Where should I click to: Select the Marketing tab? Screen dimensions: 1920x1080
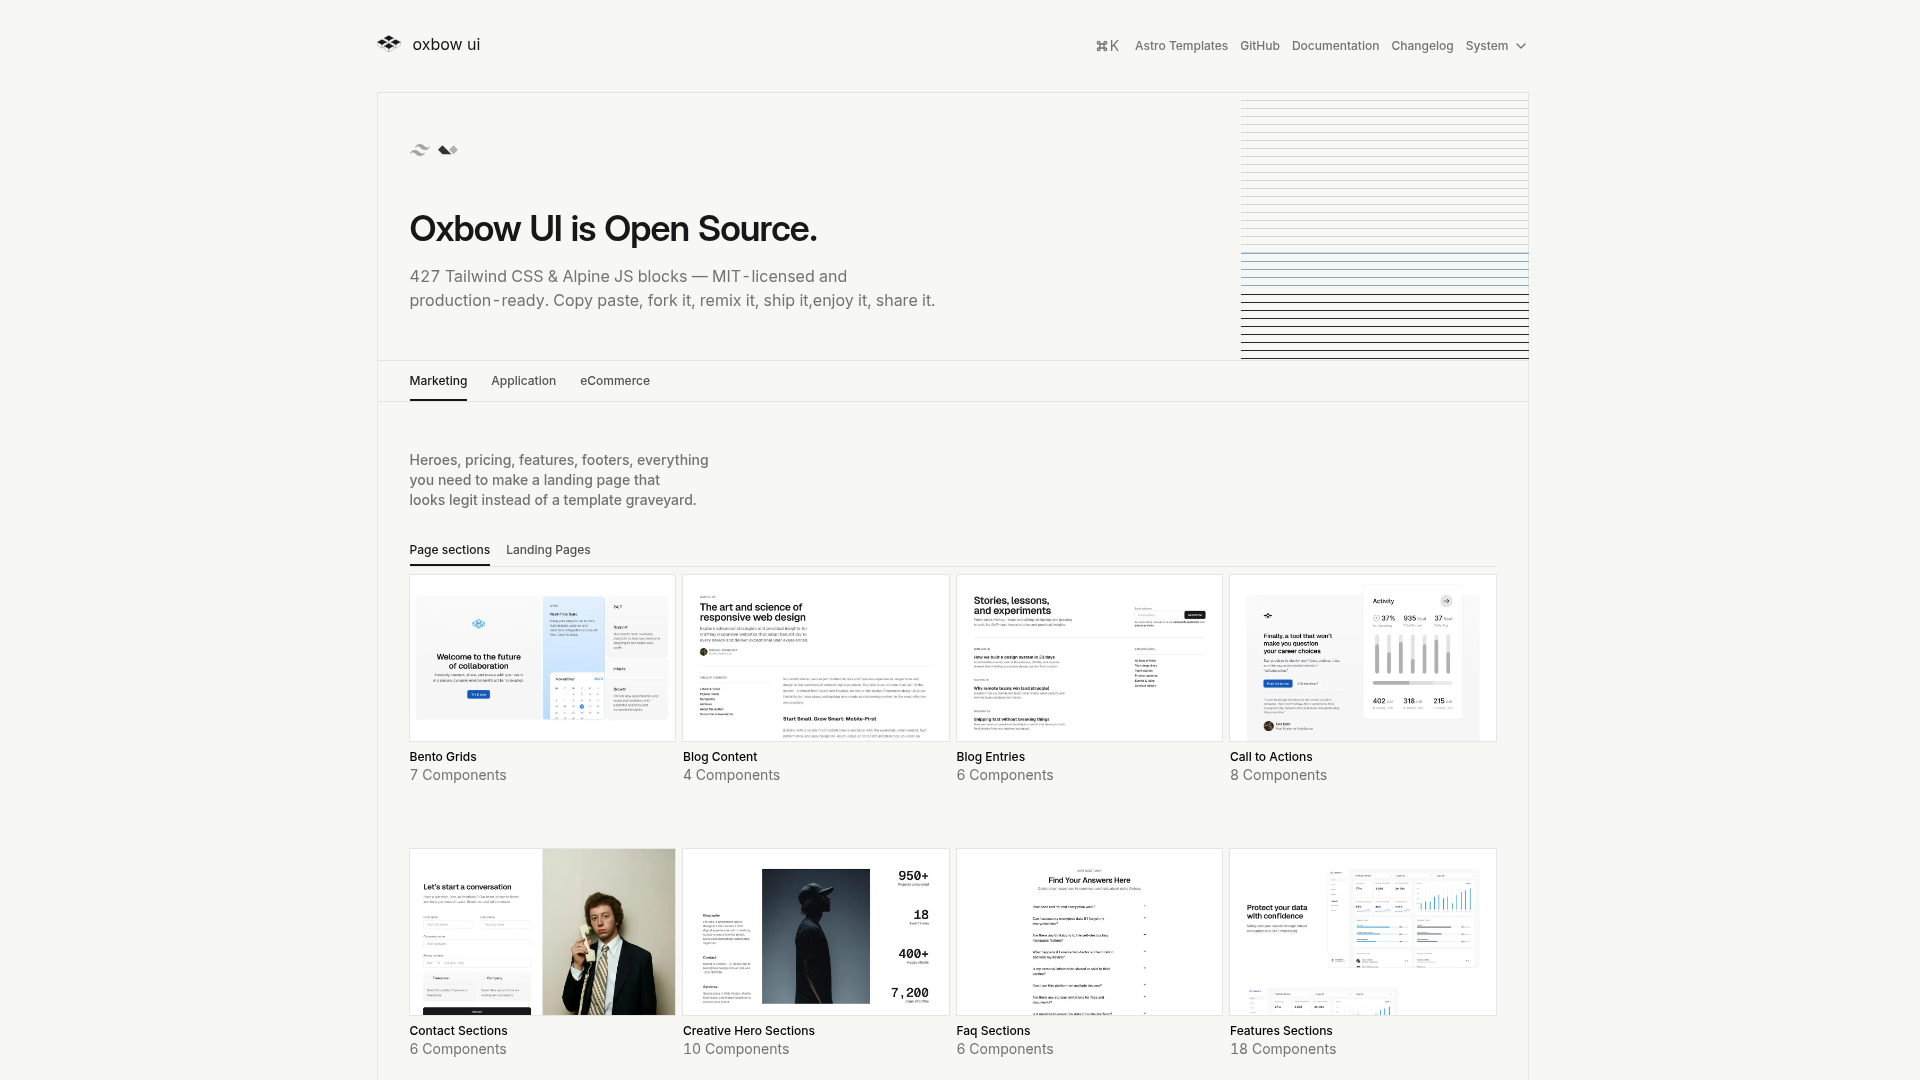[438, 381]
